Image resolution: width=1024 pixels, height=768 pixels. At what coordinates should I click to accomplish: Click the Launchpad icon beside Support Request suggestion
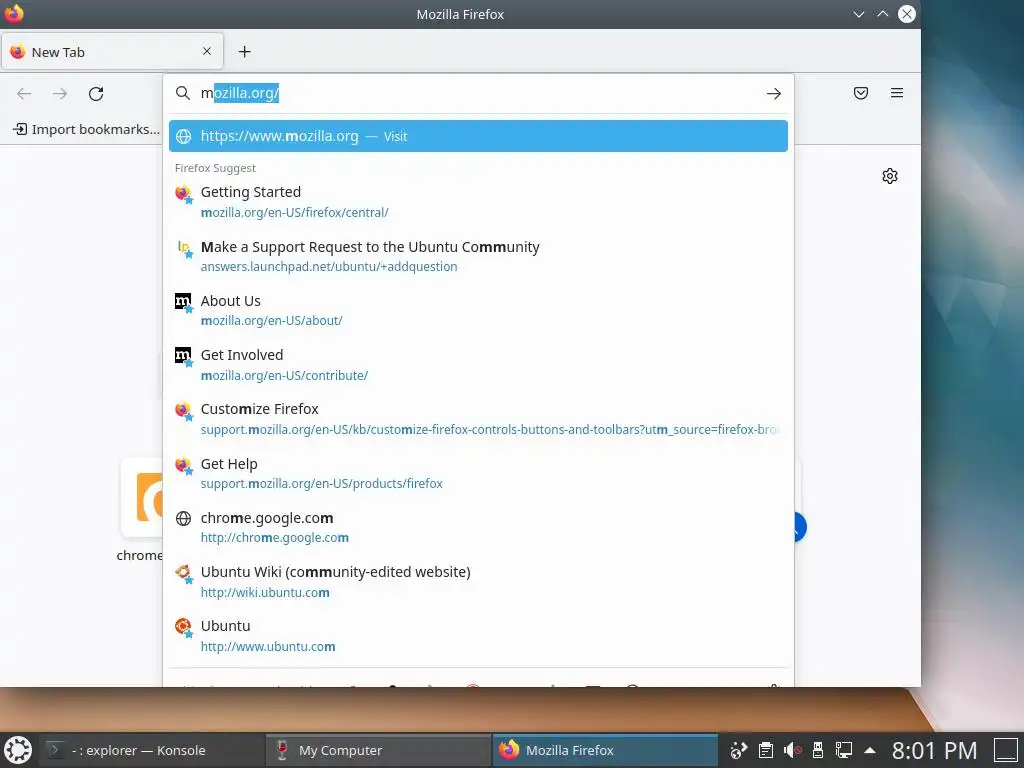pos(184,248)
